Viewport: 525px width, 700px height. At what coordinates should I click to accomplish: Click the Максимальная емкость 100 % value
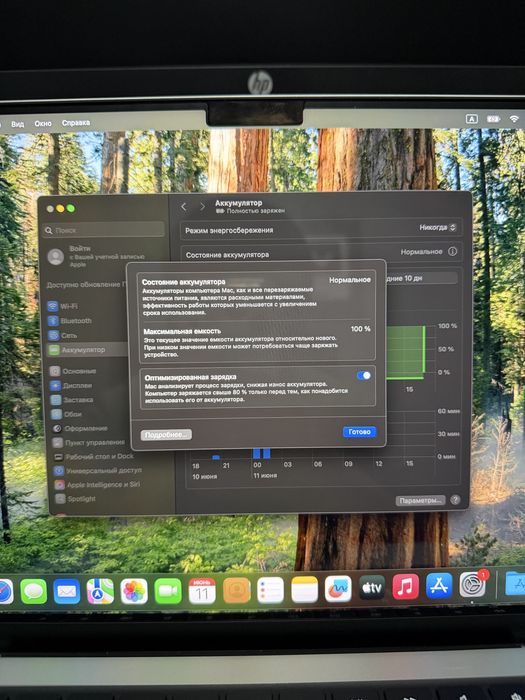(360, 329)
